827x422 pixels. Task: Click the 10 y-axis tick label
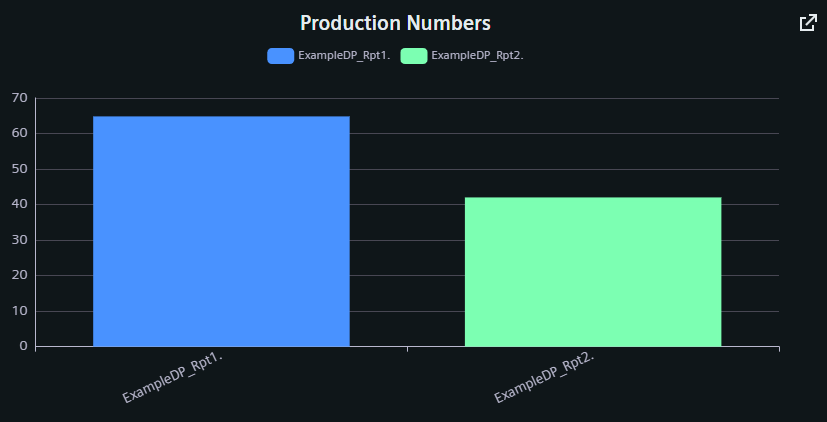(18, 311)
